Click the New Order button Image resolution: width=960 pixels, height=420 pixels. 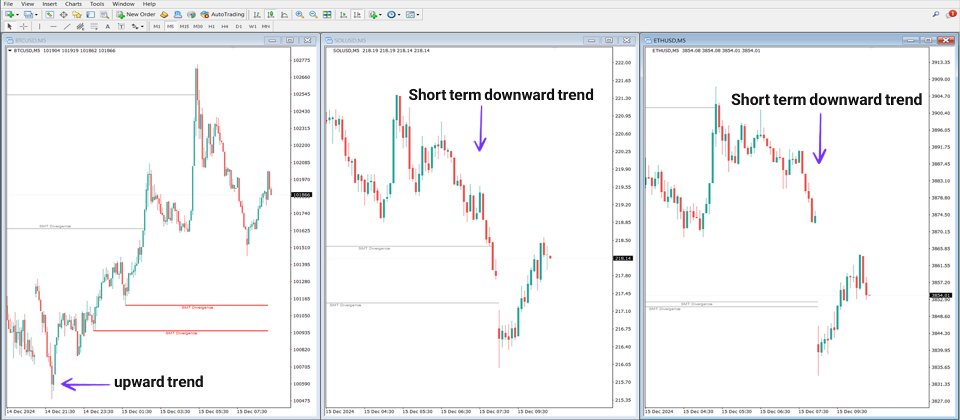point(136,14)
